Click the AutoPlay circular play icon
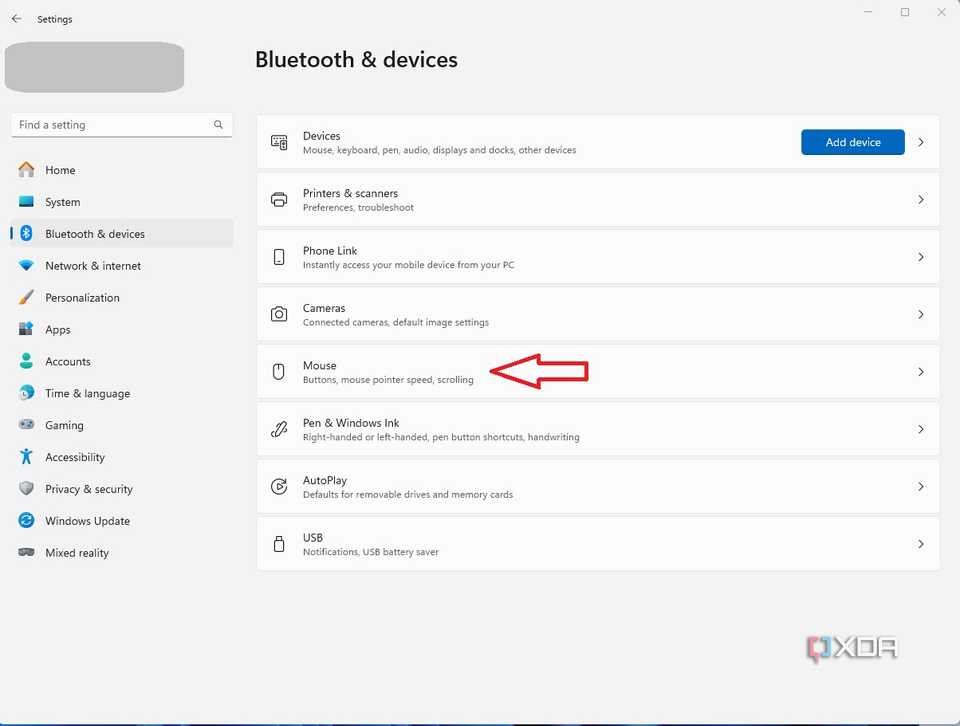 point(279,487)
